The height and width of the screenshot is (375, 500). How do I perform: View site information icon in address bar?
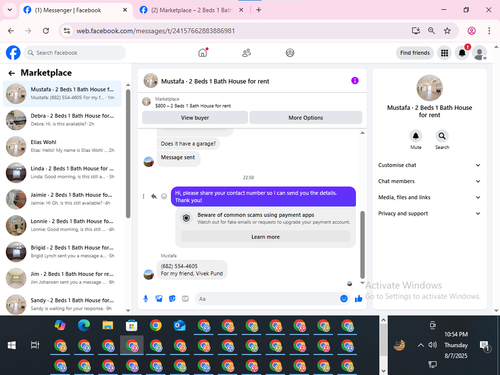pyautogui.click(x=67, y=31)
